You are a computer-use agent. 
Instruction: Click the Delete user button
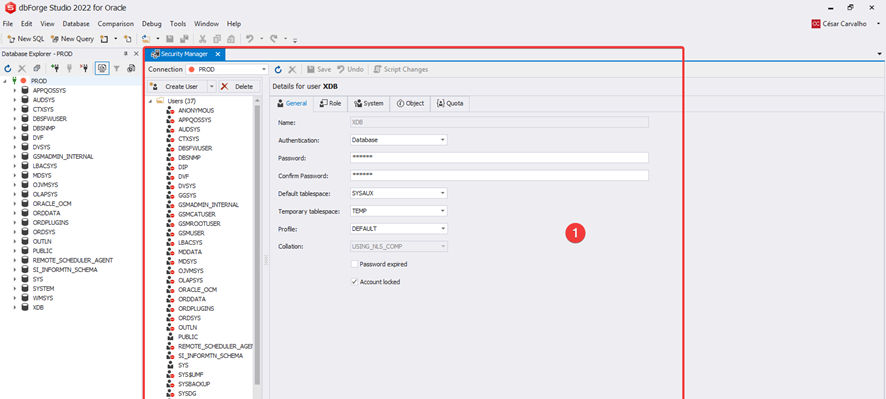tap(239, 86)
